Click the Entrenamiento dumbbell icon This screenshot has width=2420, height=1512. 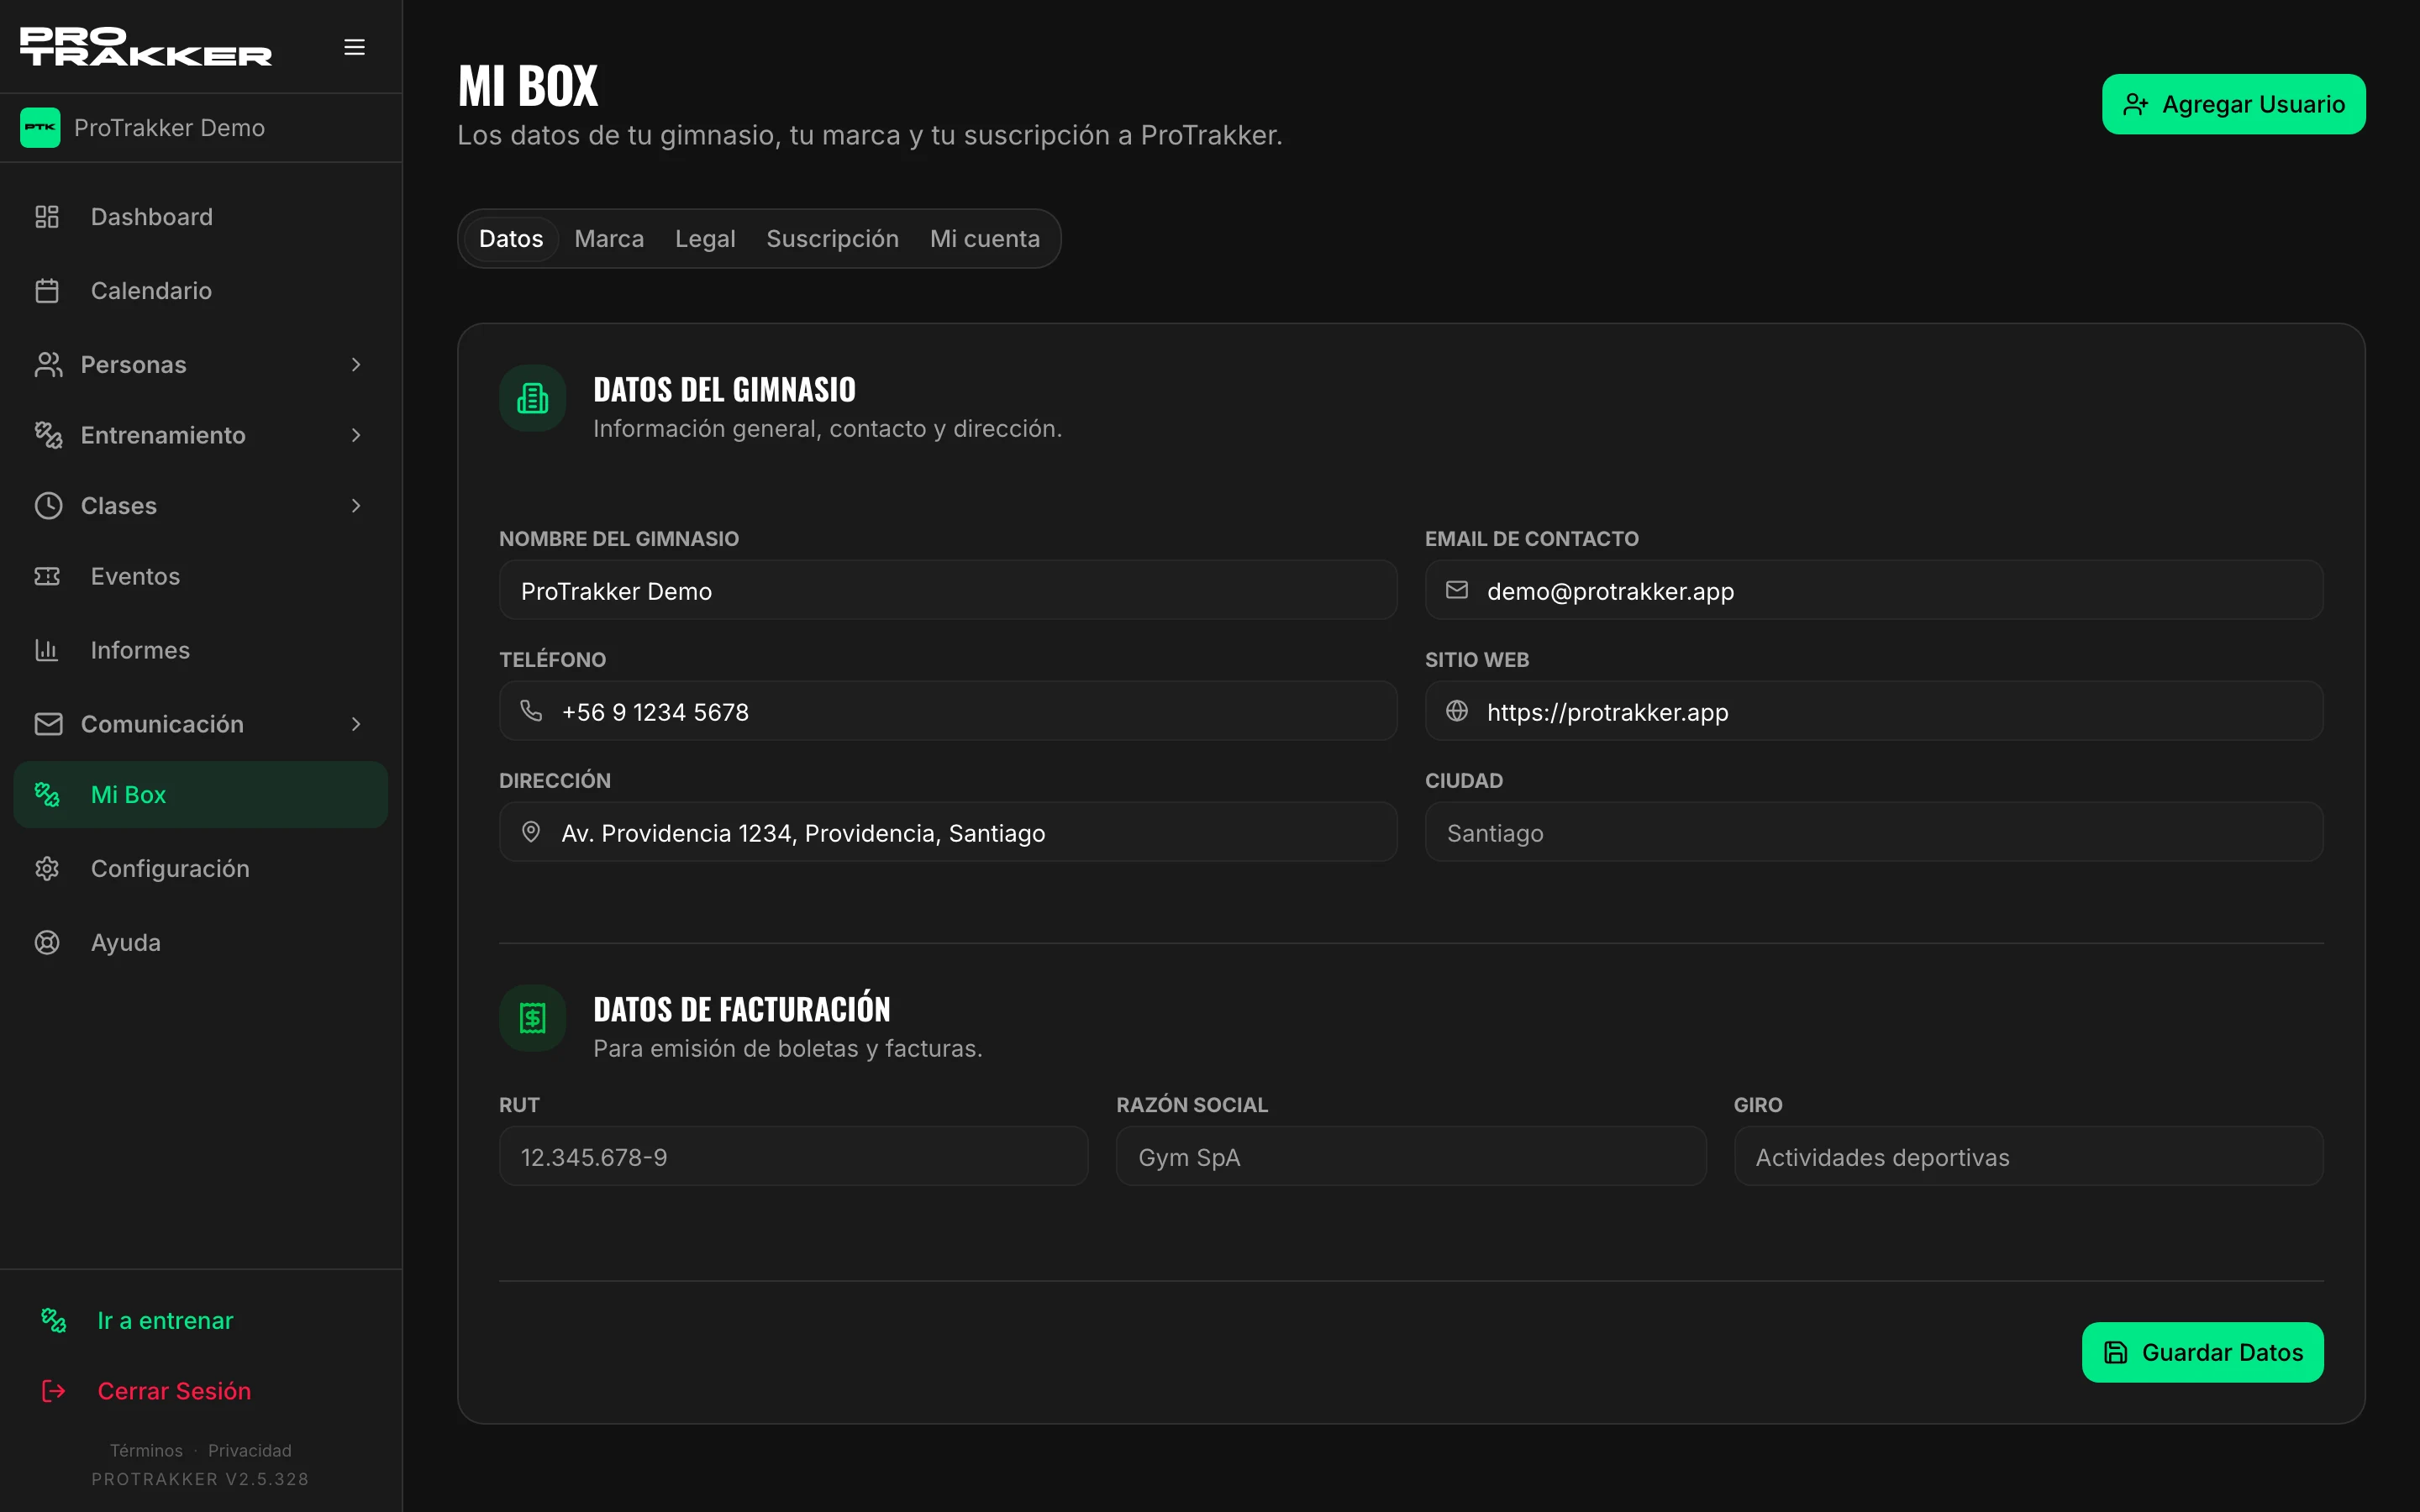coord(48,435)
